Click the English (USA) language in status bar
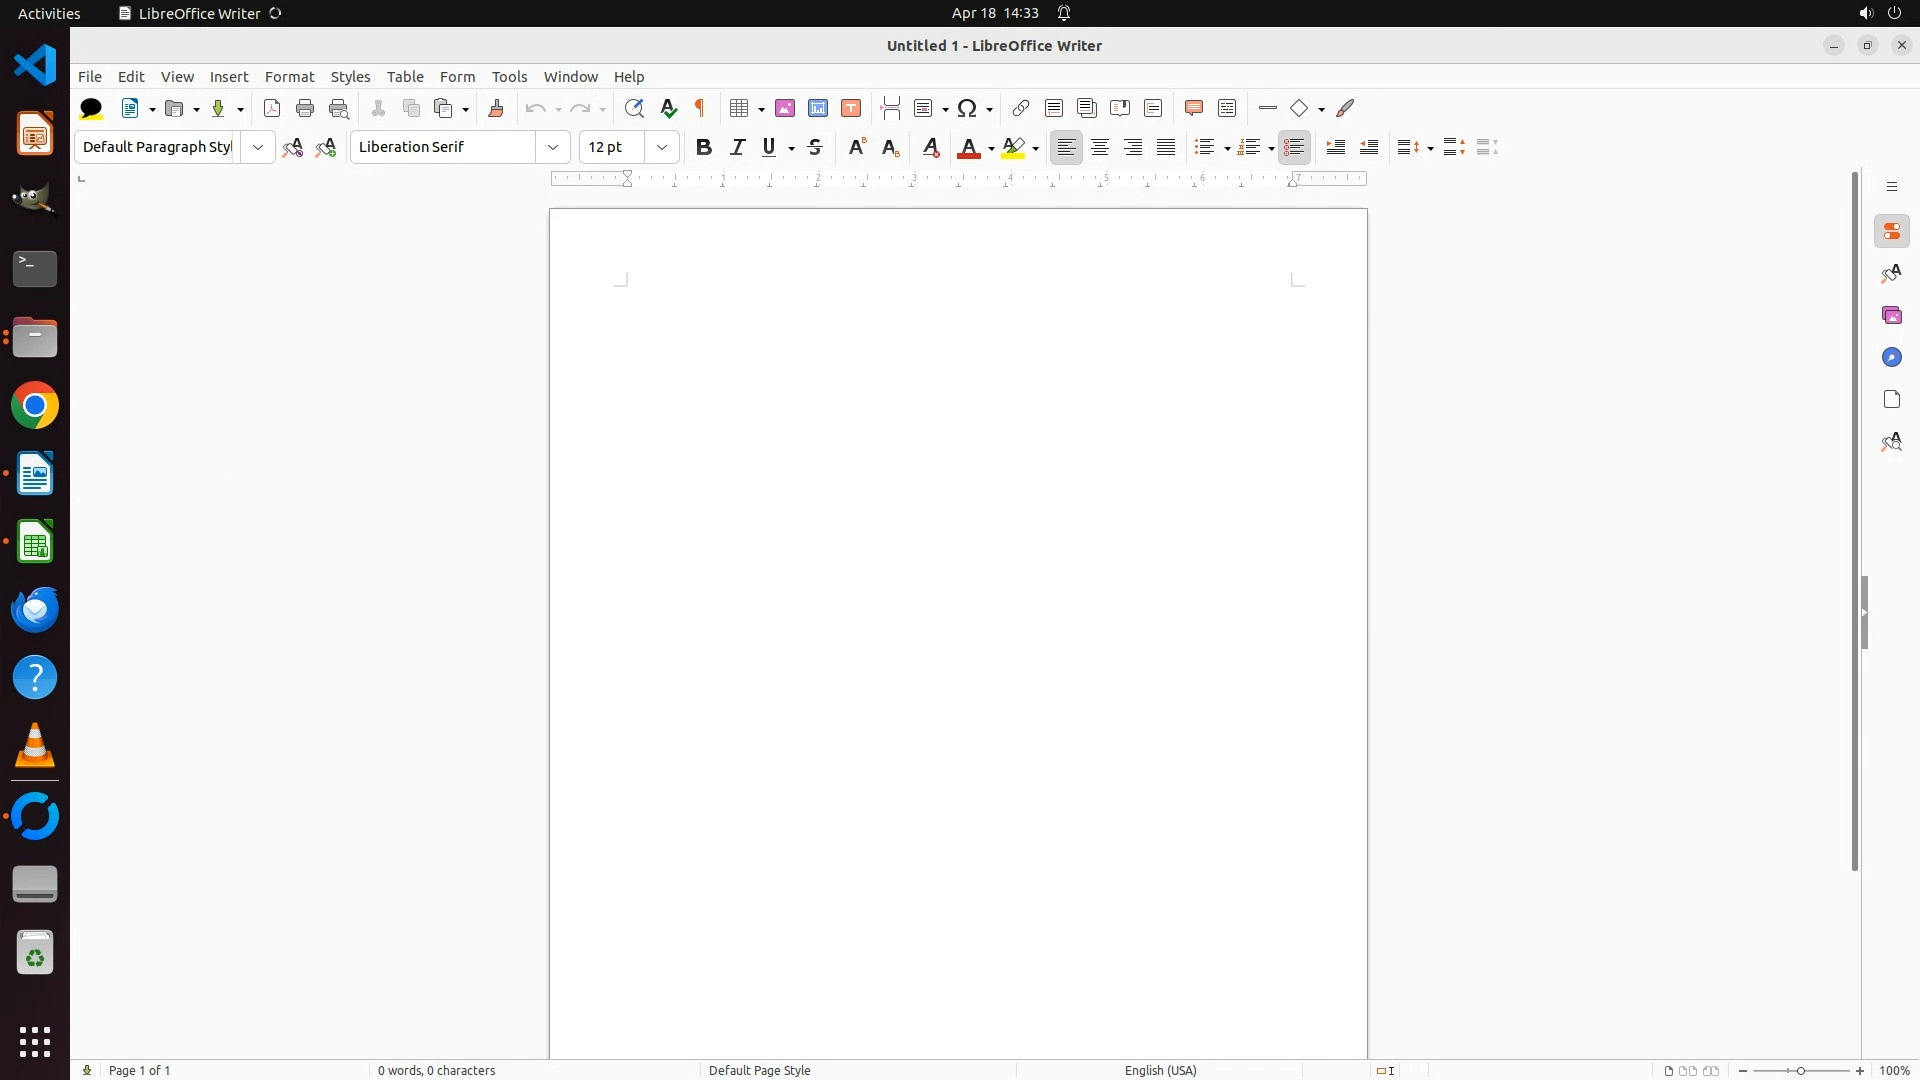1920x1080 pixels. [x=1160, y=1070]
